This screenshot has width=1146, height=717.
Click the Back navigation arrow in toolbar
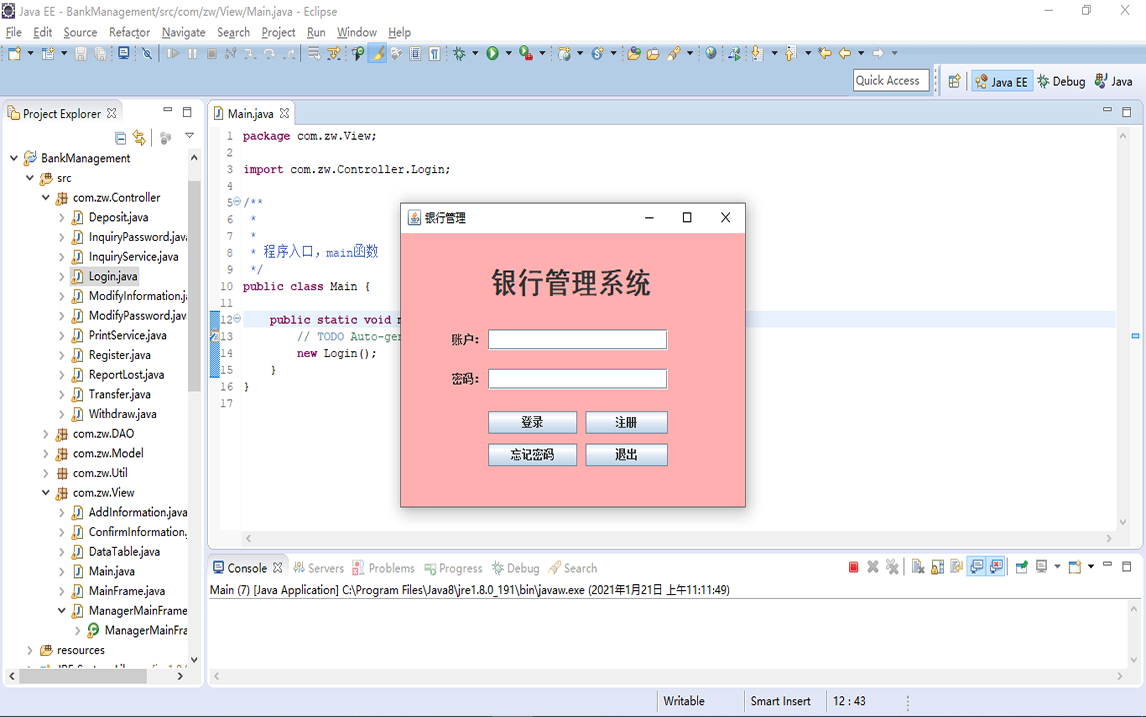click(845, 53)
